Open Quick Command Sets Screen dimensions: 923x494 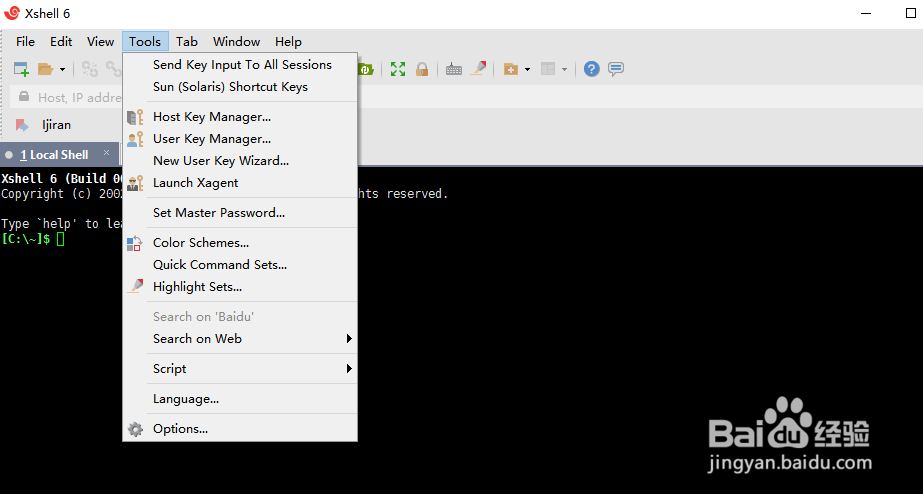(240, 264)
